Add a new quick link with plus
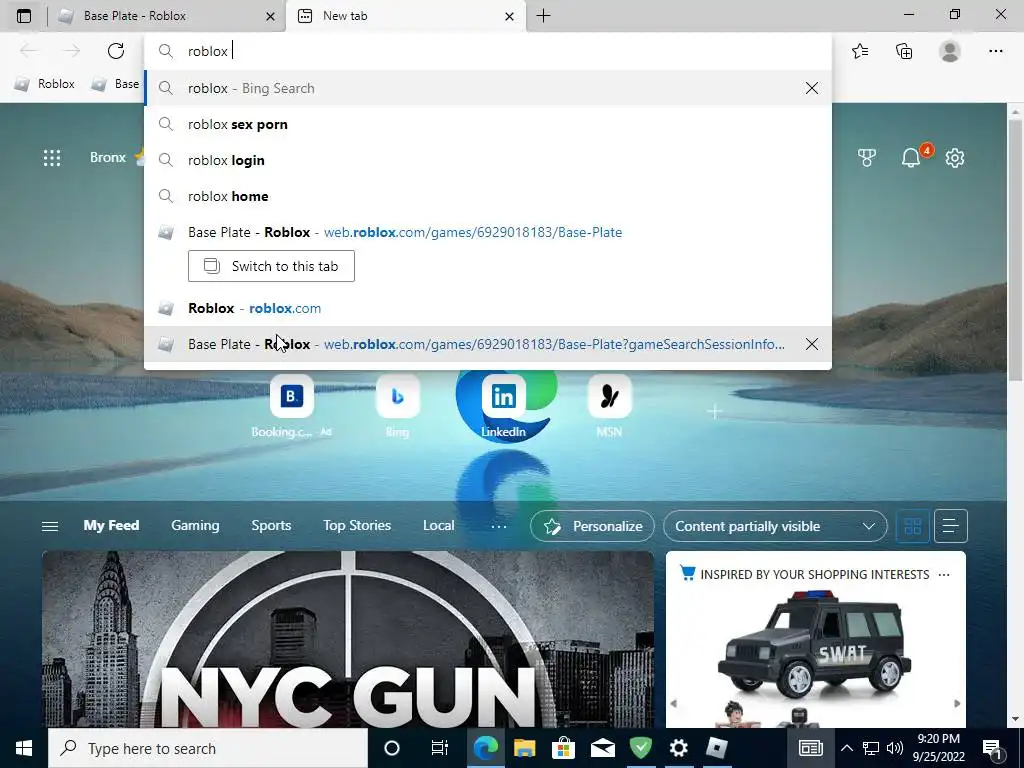1024x768 pixels. (x=714, y=411)
